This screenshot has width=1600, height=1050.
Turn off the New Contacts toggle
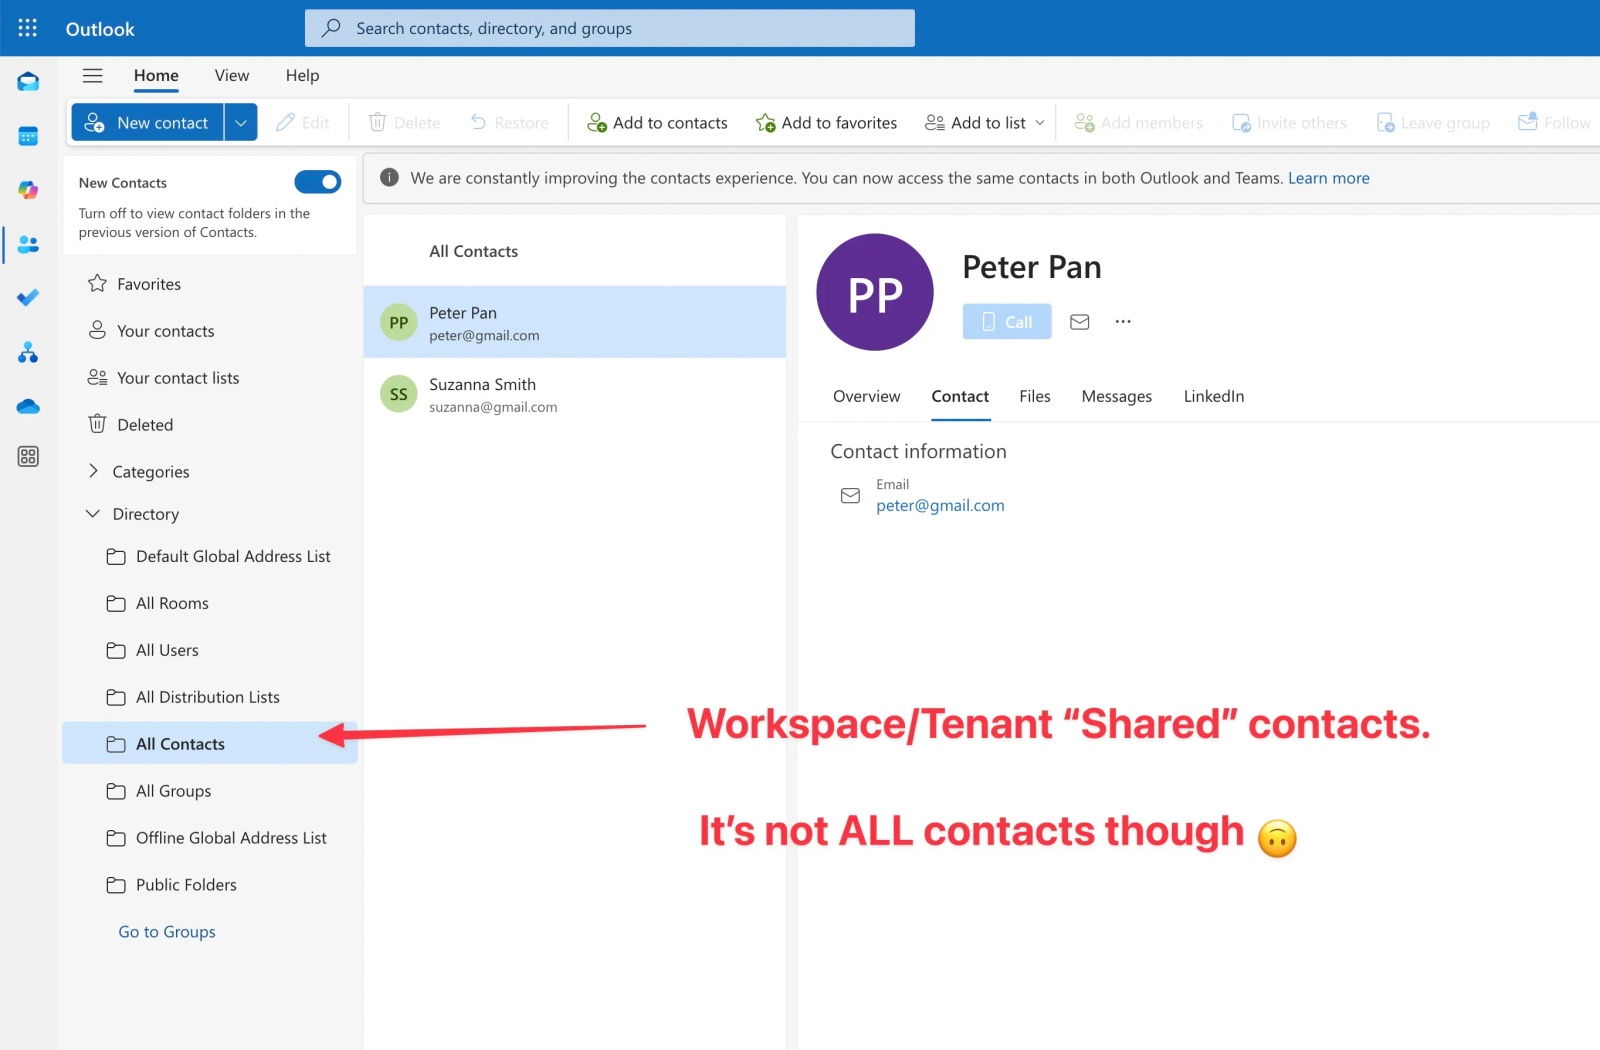318,182
